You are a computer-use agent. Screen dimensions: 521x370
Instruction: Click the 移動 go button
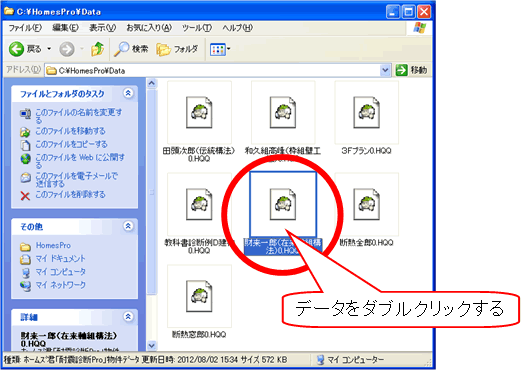click(411, 70)
